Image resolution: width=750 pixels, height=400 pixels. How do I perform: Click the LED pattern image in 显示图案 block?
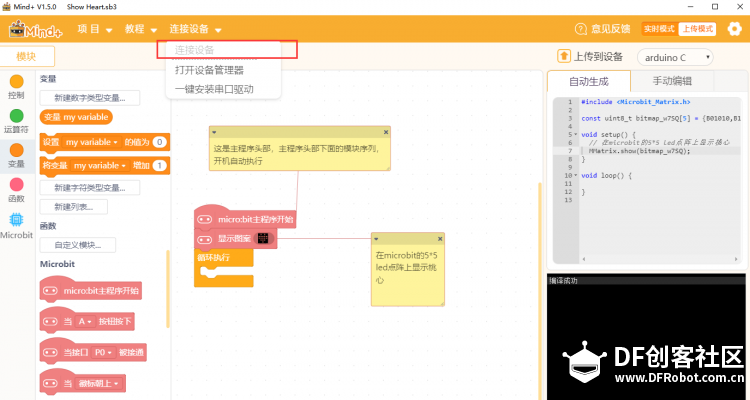click(262, 238)
